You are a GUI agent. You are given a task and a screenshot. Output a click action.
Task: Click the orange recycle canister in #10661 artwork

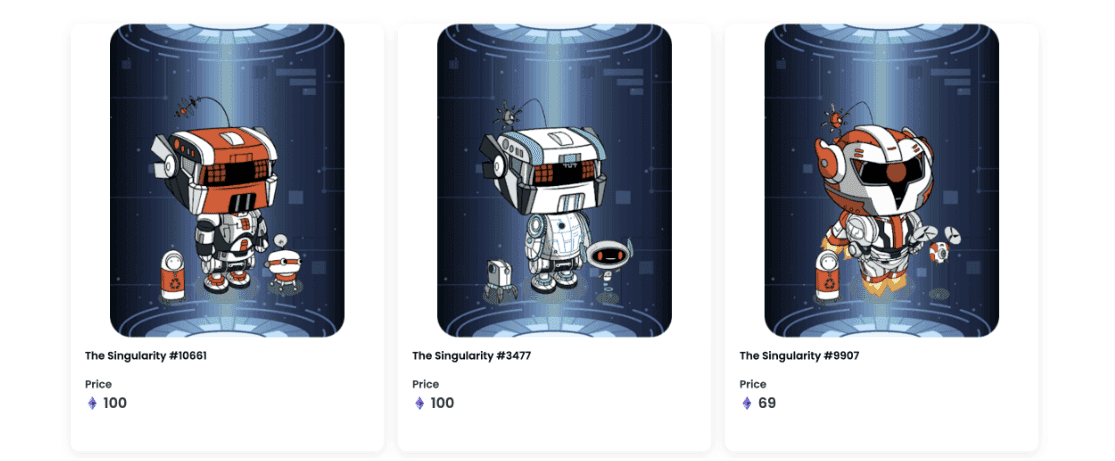click(x=173, y=275)
